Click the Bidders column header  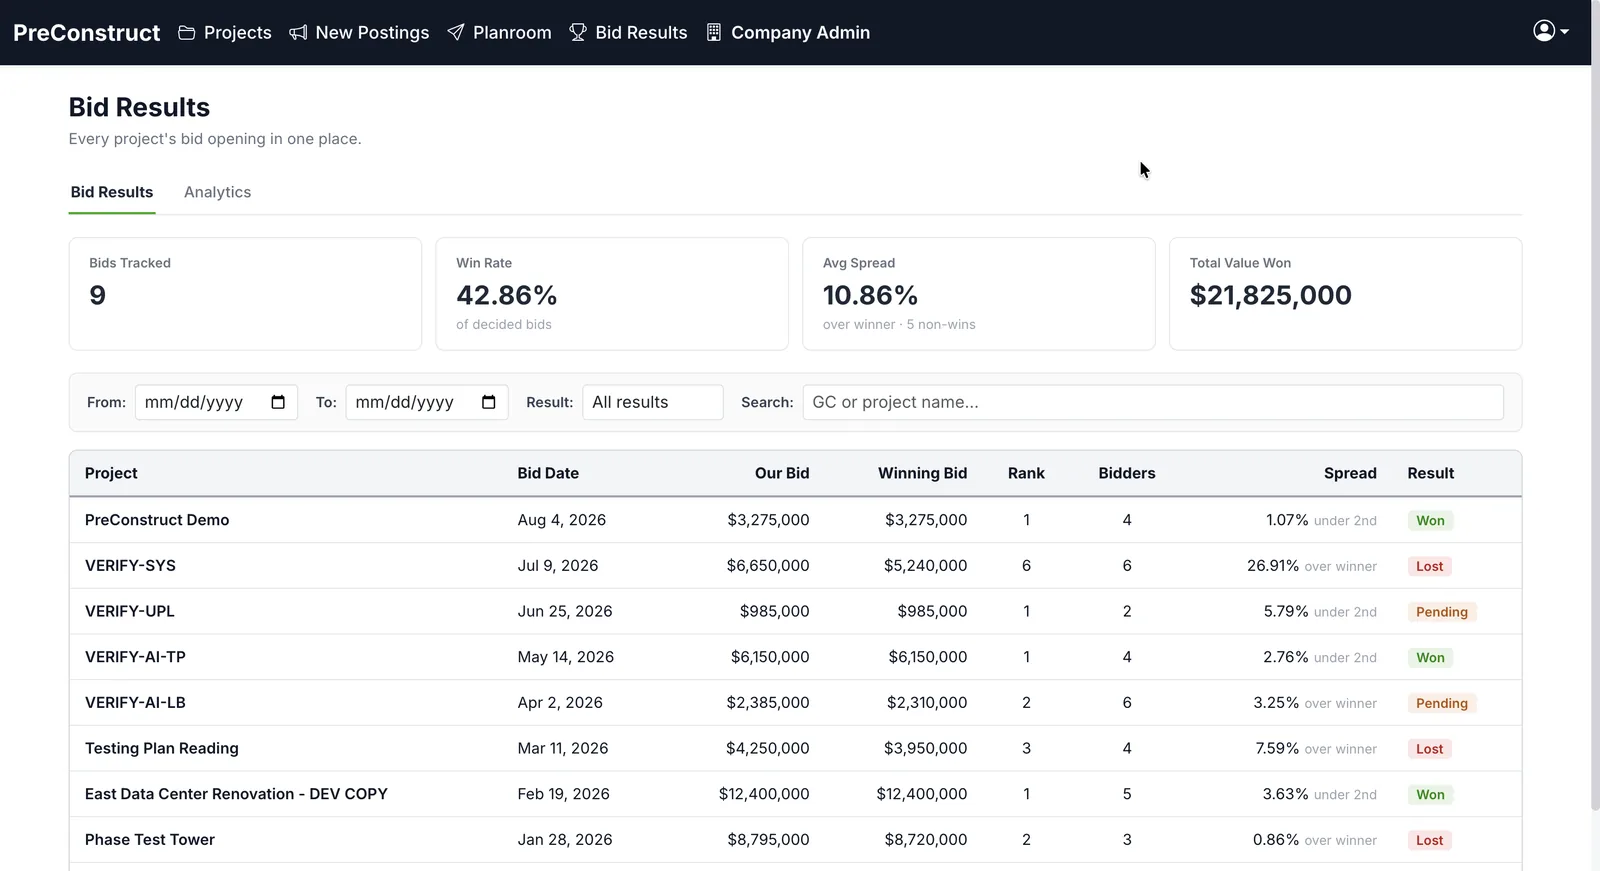[1127, 473]
